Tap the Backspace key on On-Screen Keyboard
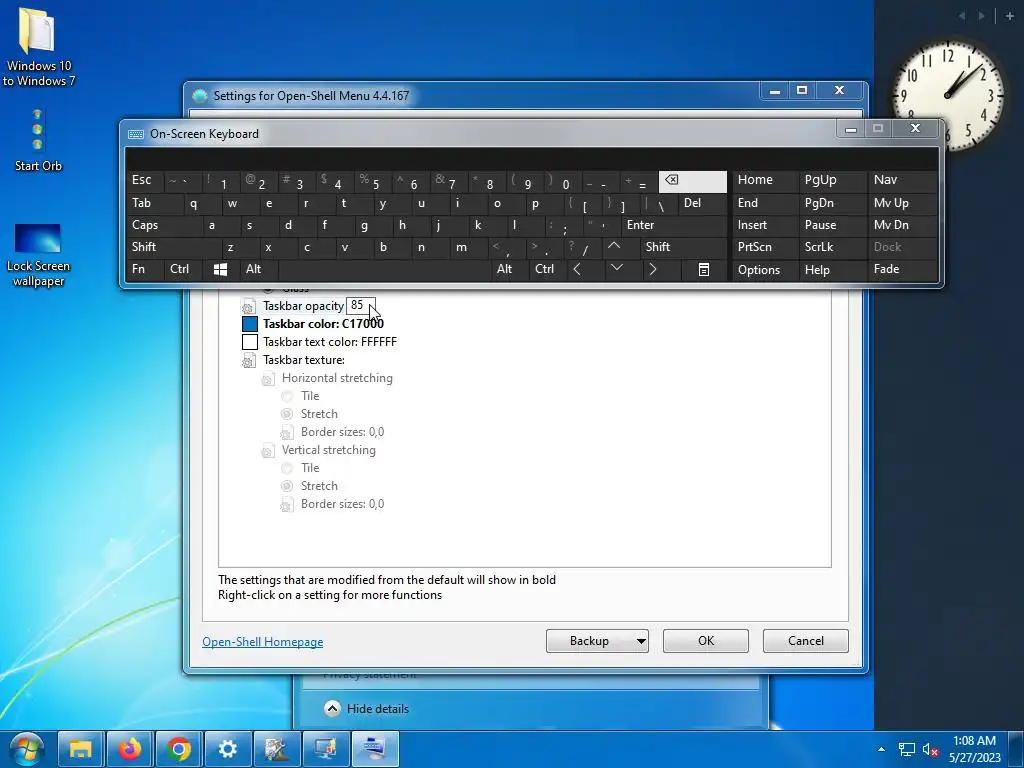Image resolution: width=1024 pixels, height=768 pixels. [x=692, y=181]
